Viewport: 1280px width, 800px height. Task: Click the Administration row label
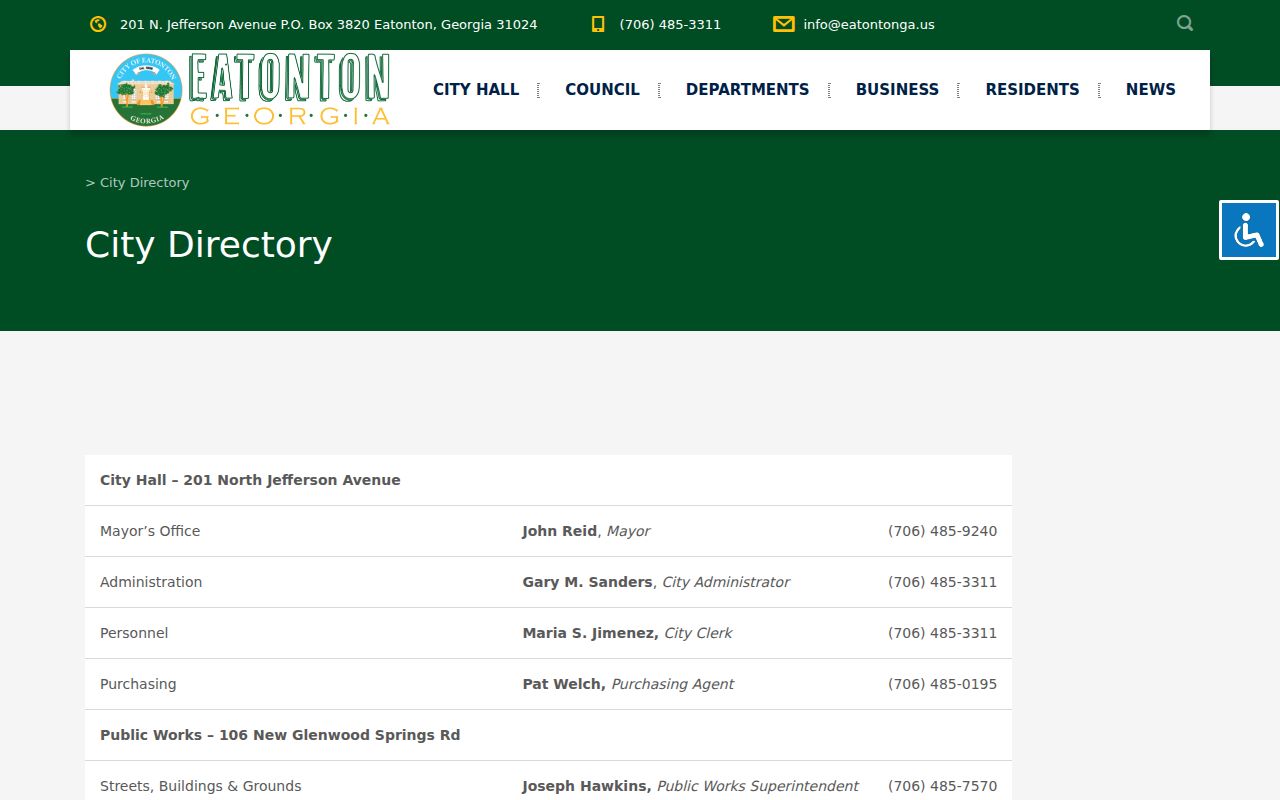(151, 582)
